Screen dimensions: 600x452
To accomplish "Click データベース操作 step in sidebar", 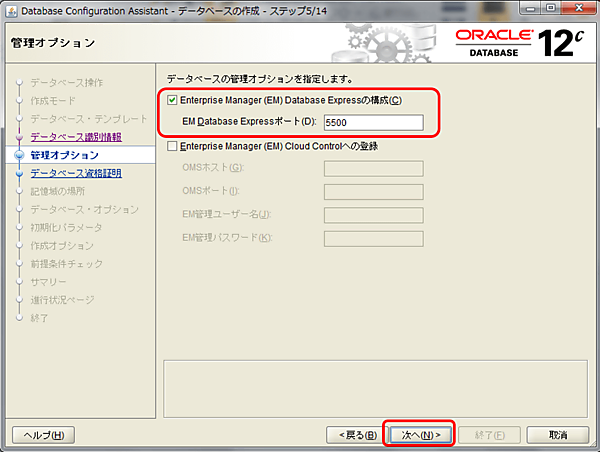I will (x=67, y=82).
